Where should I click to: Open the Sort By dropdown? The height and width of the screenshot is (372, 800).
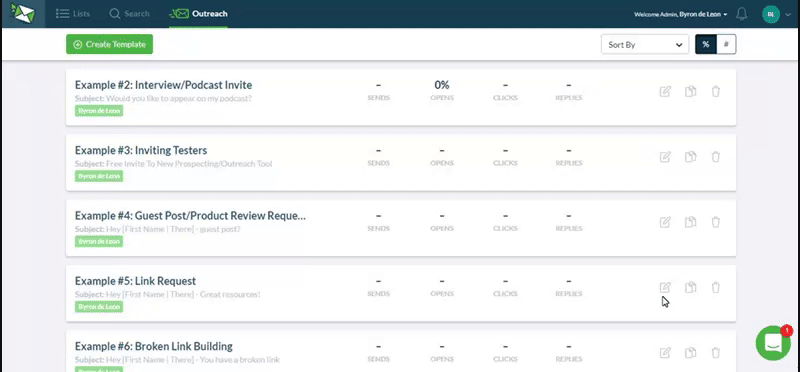pos(645,44)
